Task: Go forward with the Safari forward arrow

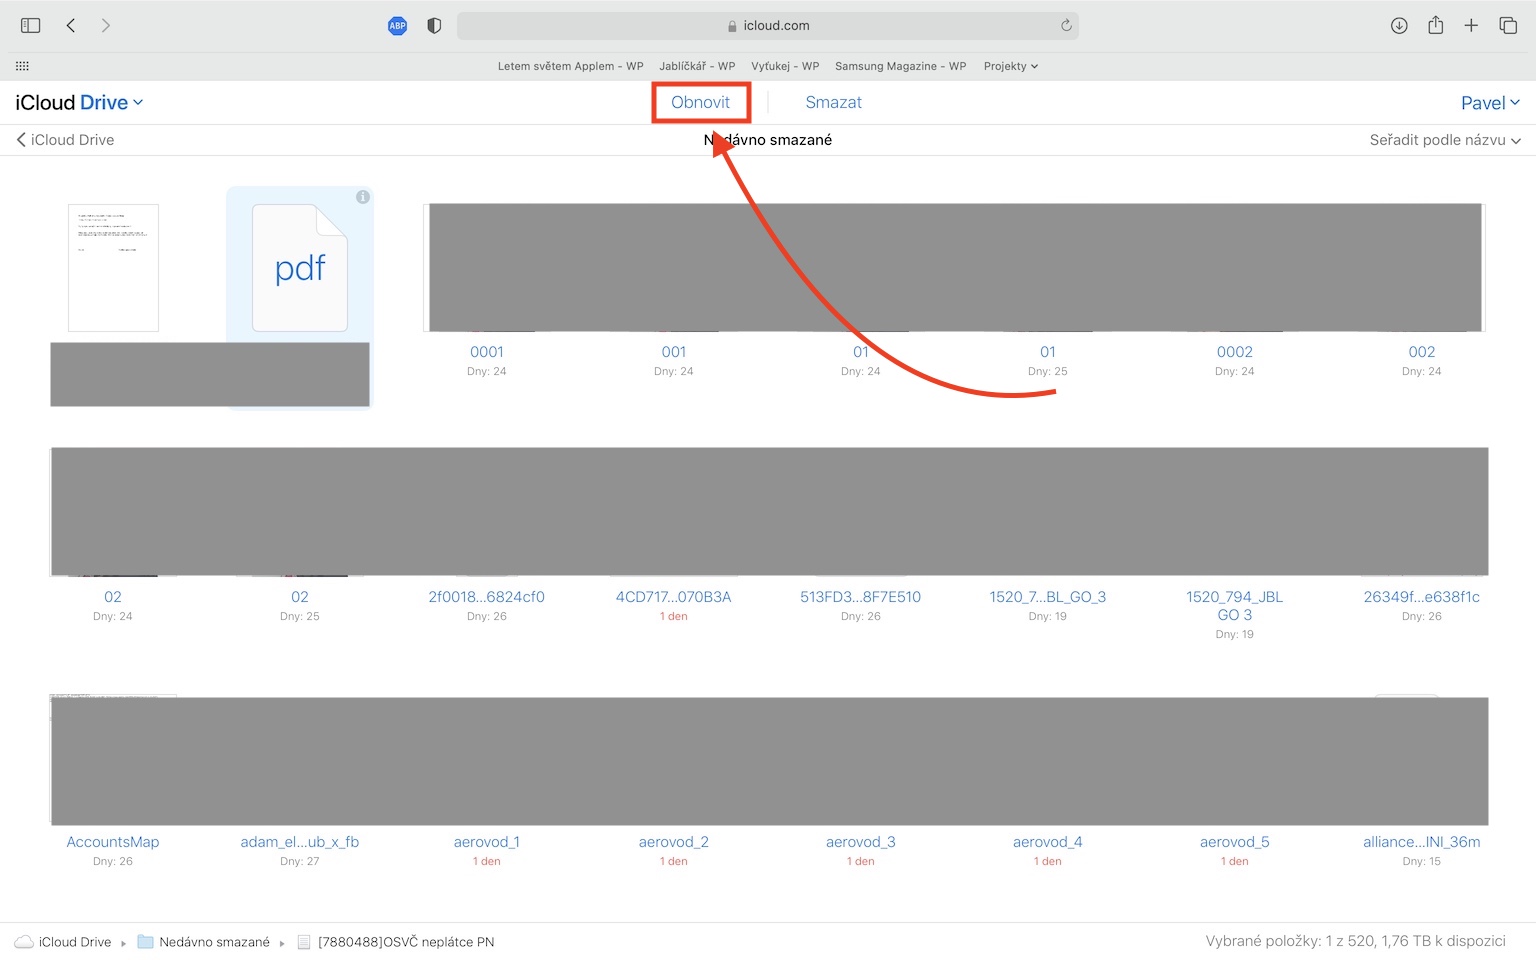Action: click(x=106, y=26)
